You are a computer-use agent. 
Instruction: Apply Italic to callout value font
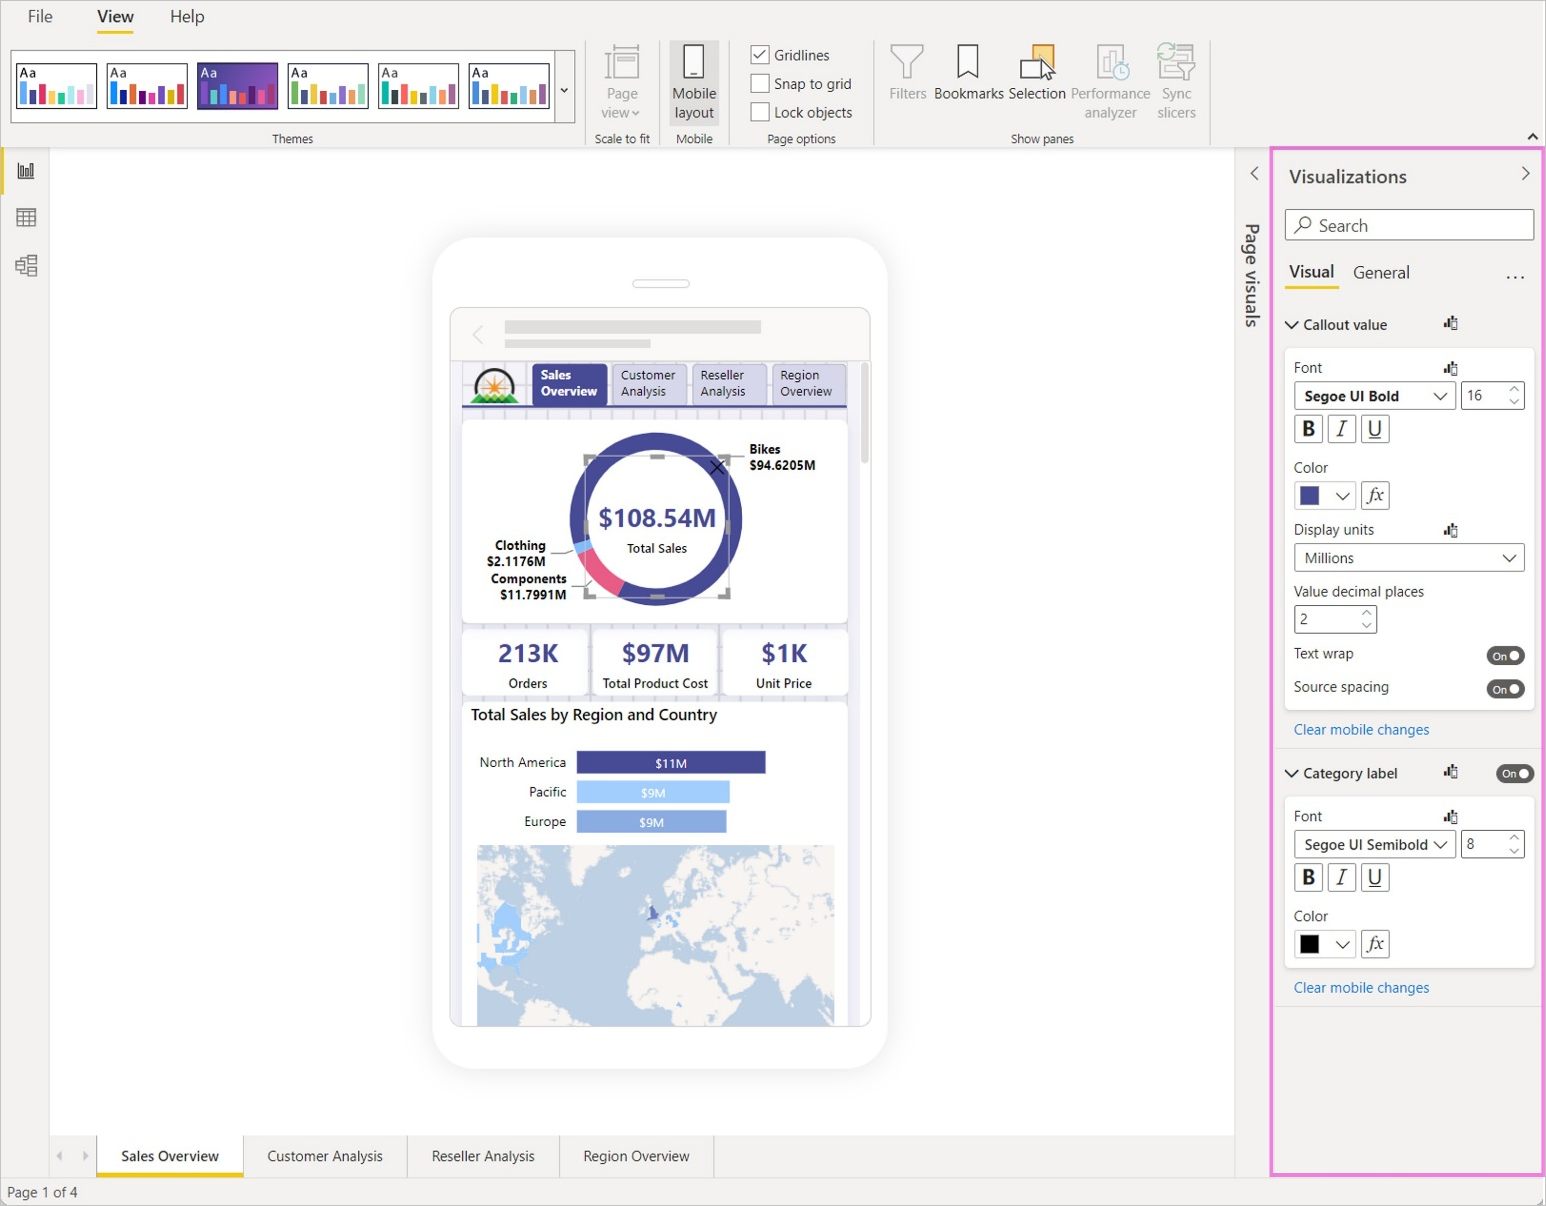click(x=1341, y=429)
